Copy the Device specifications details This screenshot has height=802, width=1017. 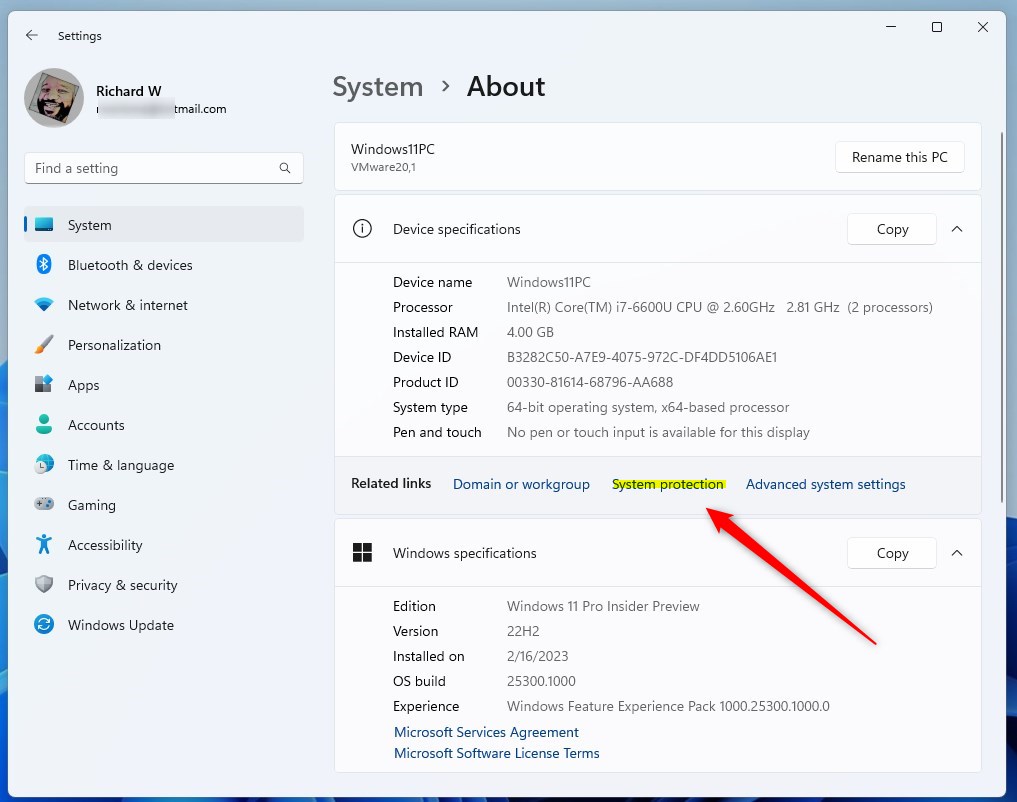[x=891, y=229]
